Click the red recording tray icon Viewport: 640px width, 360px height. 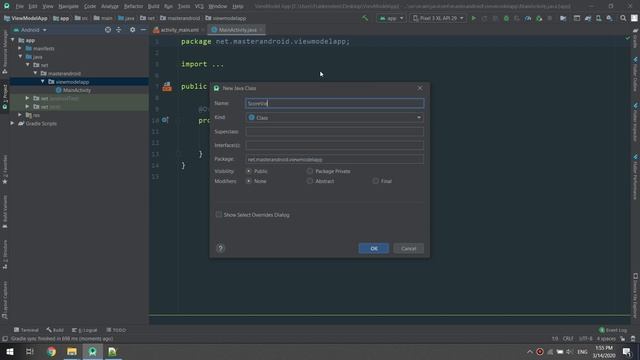tap(540, 351)
